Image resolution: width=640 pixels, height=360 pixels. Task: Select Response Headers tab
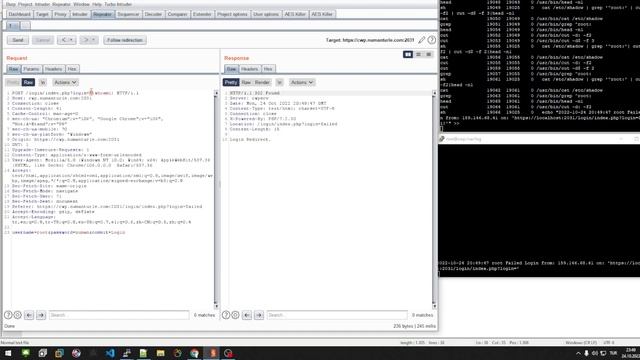pos(249,69)
